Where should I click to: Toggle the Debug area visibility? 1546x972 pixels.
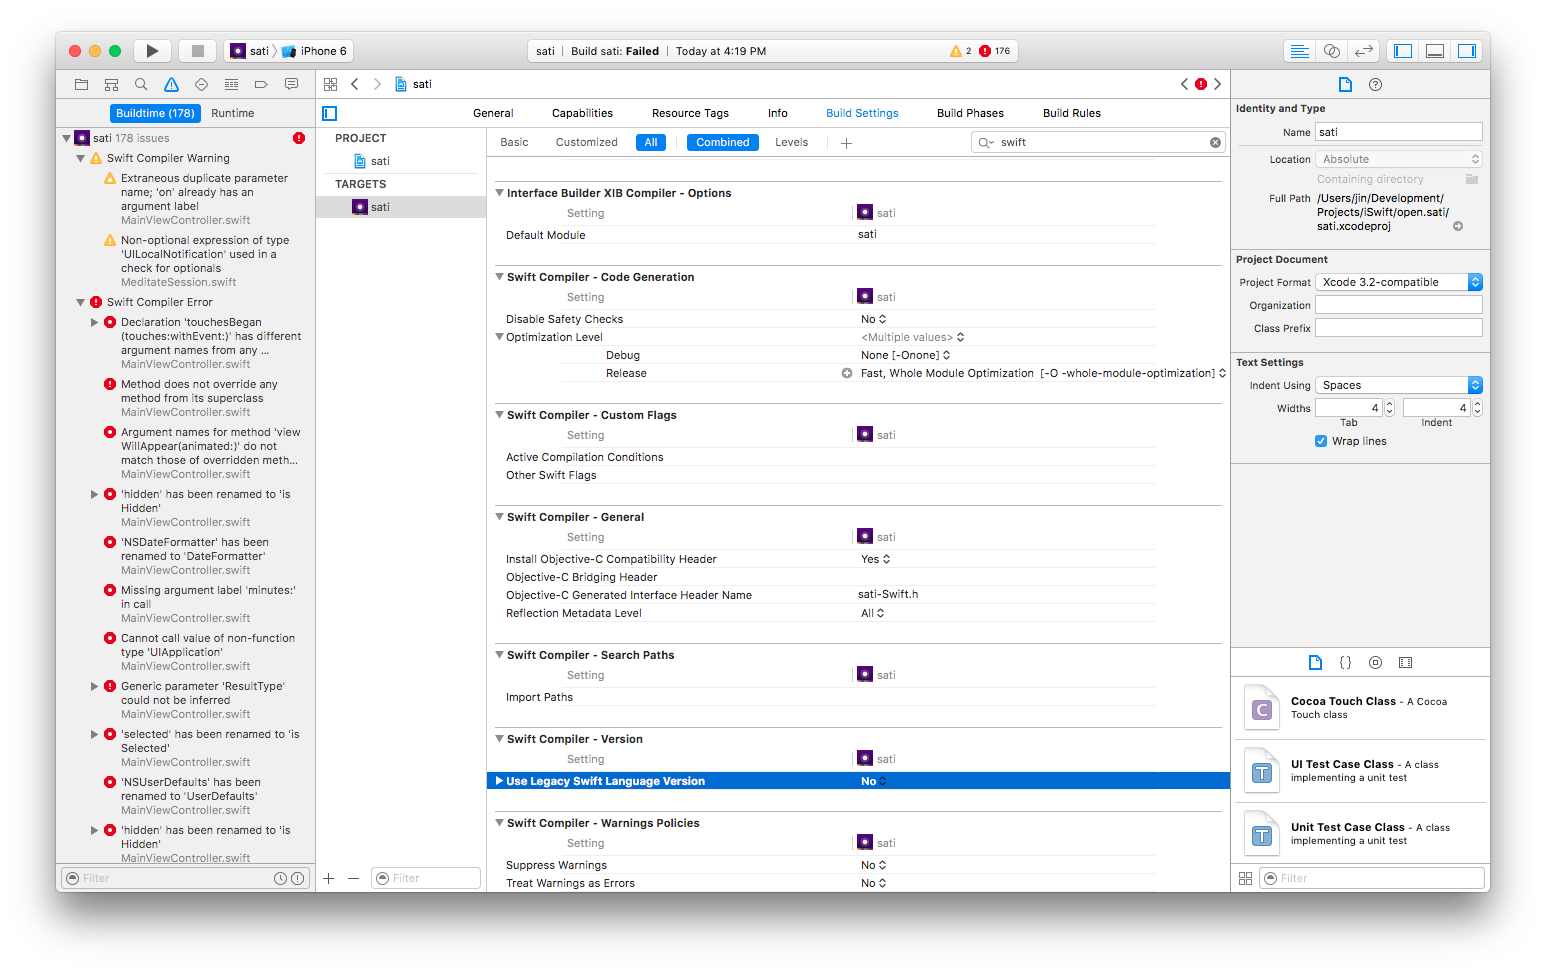[1435, 51]
